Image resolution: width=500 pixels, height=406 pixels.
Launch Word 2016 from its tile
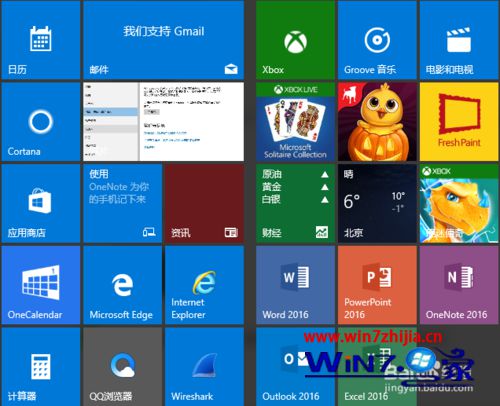click(x=295, y=285)
